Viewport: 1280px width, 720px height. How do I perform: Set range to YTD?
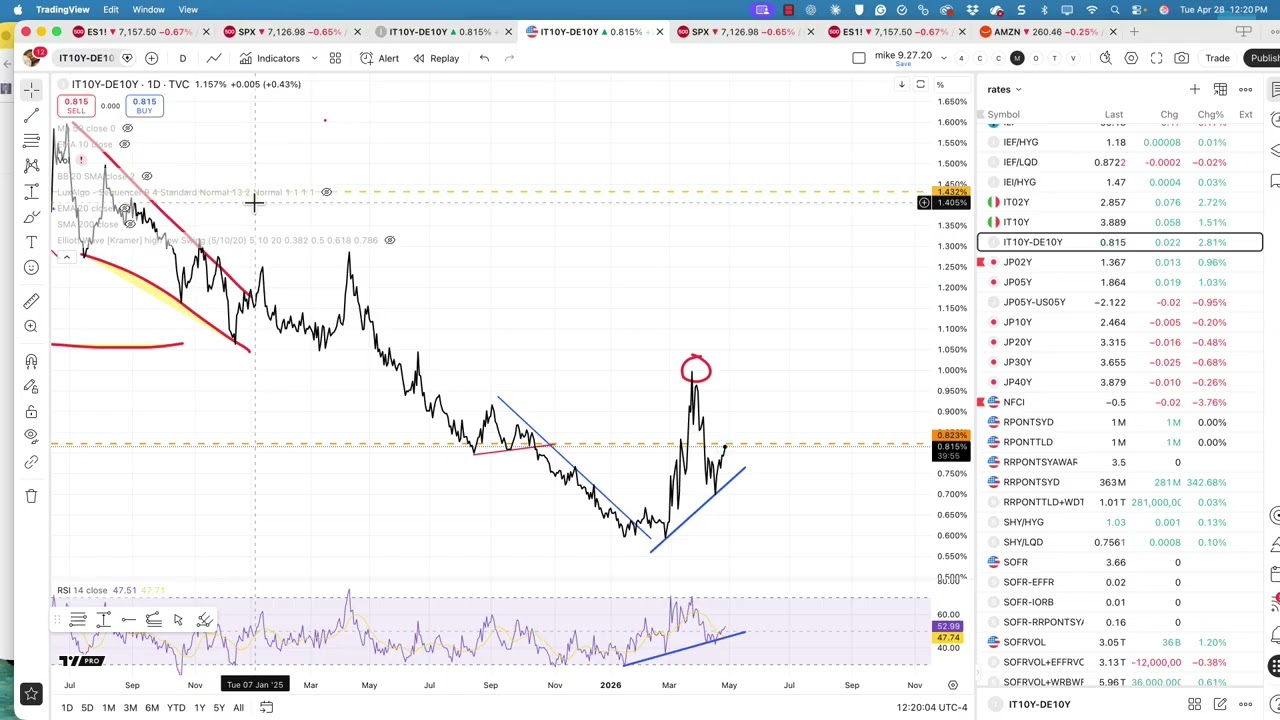click(x=176, y=708)
